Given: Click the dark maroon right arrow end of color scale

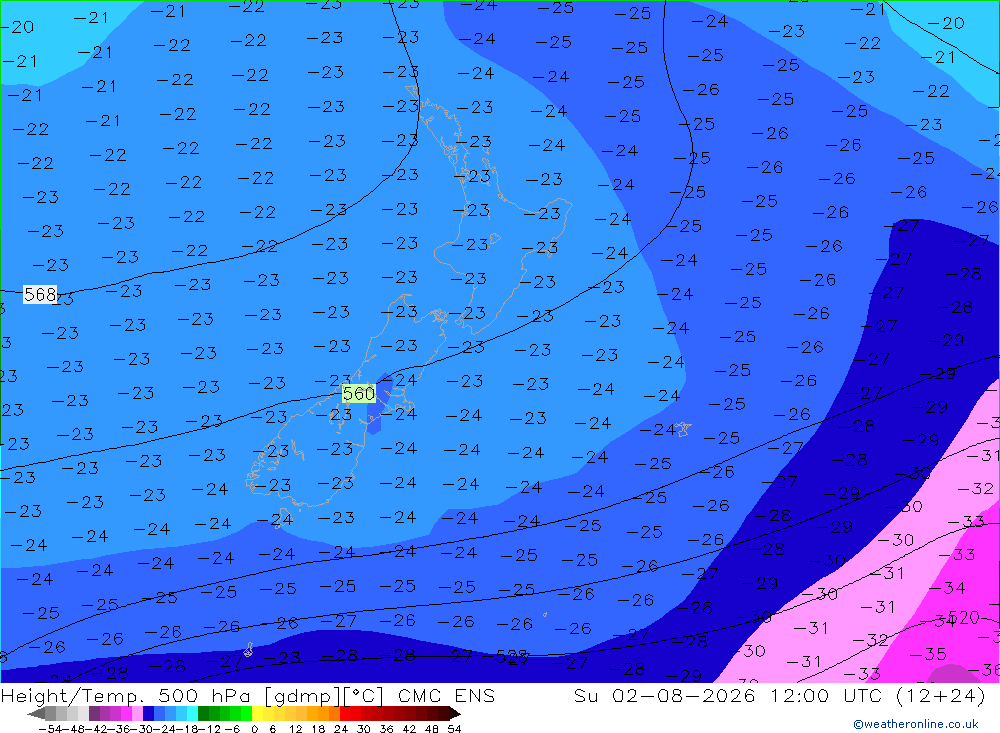Looking at the screenshot, I should (454, 714).
